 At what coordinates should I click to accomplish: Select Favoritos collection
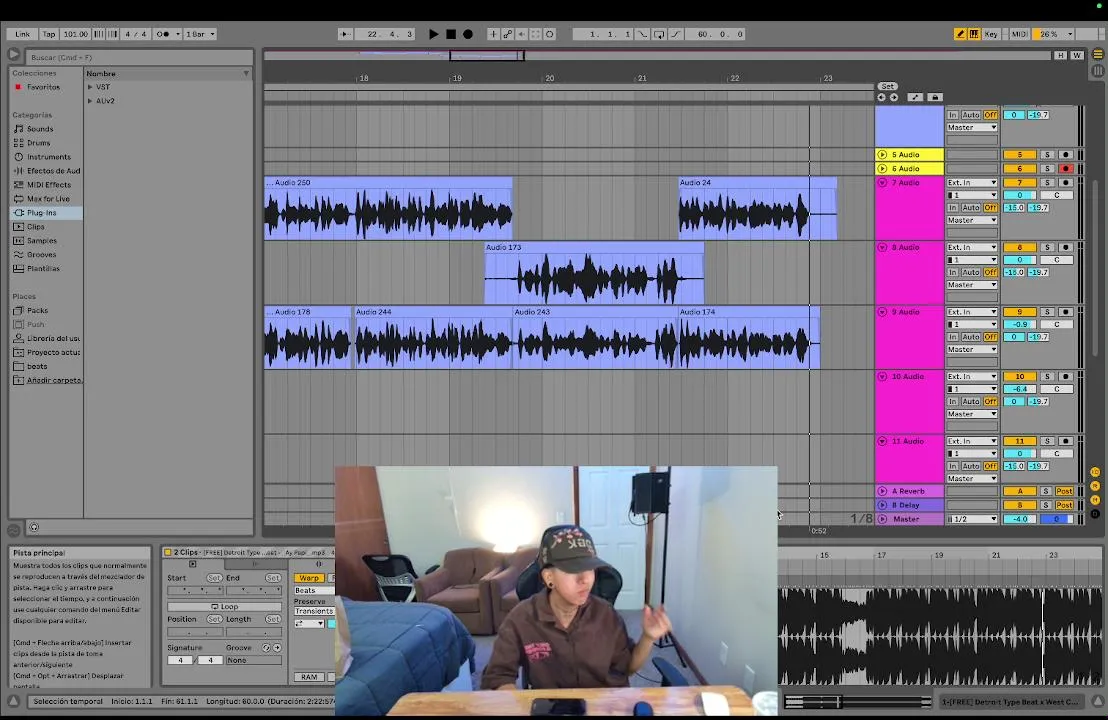[42, 87]
